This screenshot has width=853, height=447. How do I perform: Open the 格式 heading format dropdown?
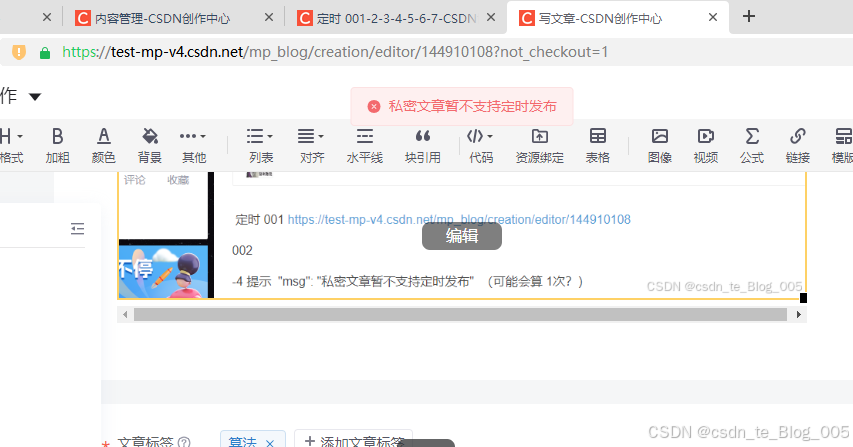11,145
